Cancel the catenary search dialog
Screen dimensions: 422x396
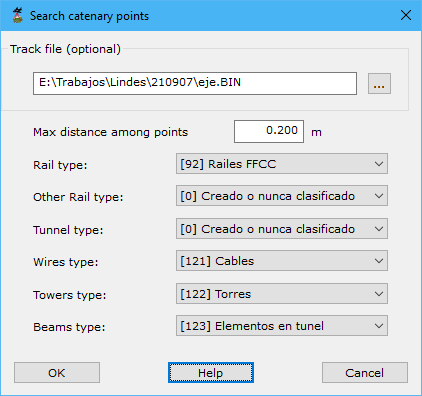click(365, 373)
